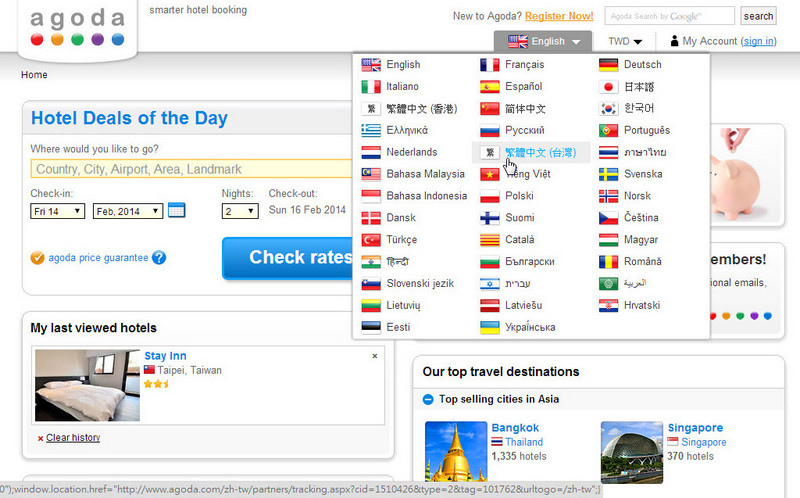This screenshot has height=498, width=800.
Task: Open the Bangkok destination link
Action: click(x=515, y=428)
